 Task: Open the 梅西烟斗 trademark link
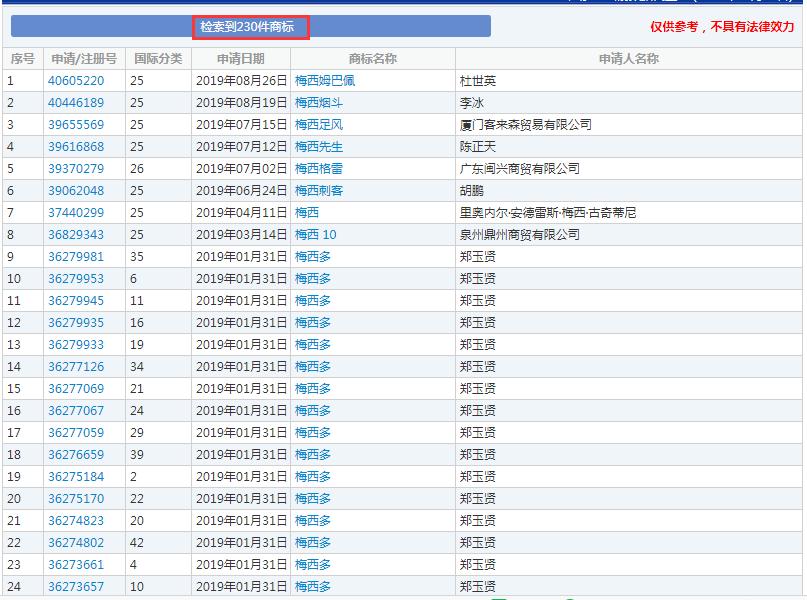pyautogui.click(x=318, y=102)
